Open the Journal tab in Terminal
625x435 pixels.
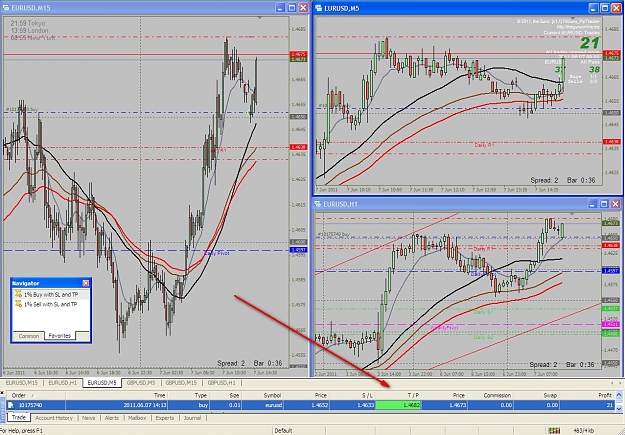(x=193, y=418)
